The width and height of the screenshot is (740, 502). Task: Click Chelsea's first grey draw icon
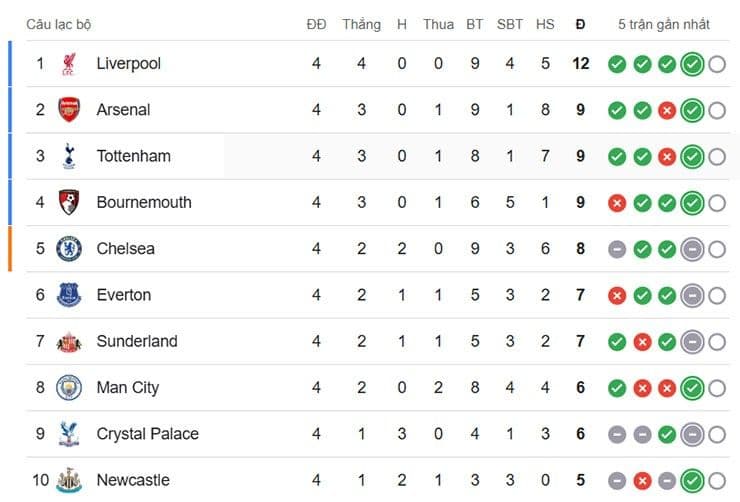617,248
